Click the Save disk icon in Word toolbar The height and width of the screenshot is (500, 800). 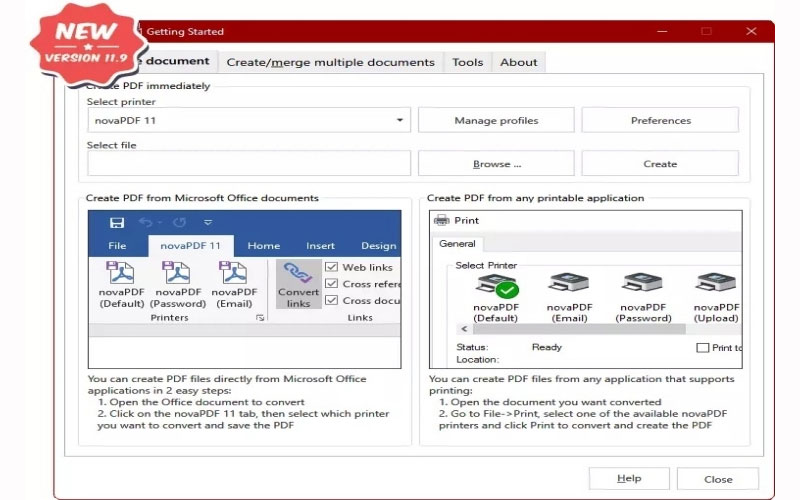click(117, 222)
